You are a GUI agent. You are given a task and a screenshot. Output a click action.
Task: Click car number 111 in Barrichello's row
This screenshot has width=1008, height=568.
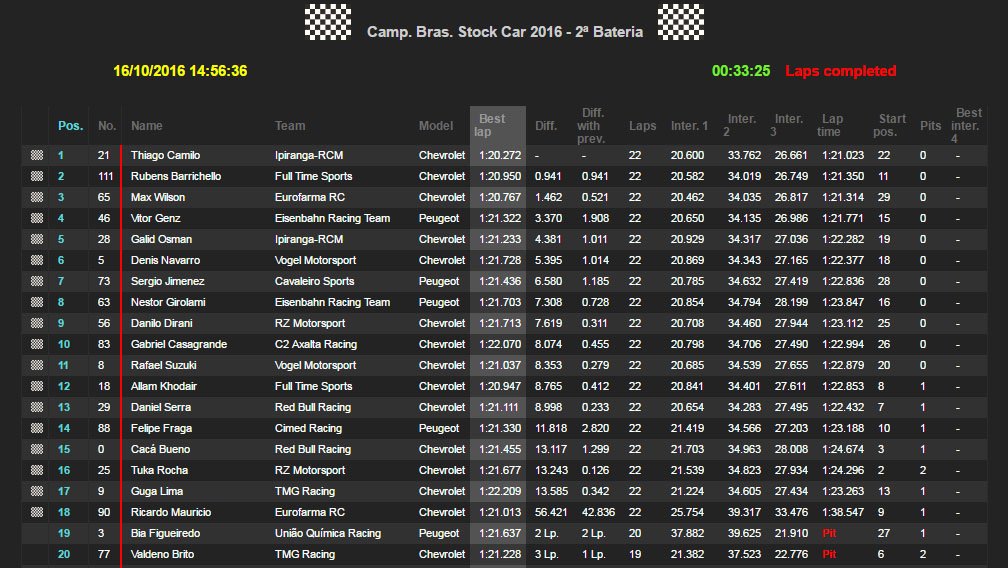point(105,176)
